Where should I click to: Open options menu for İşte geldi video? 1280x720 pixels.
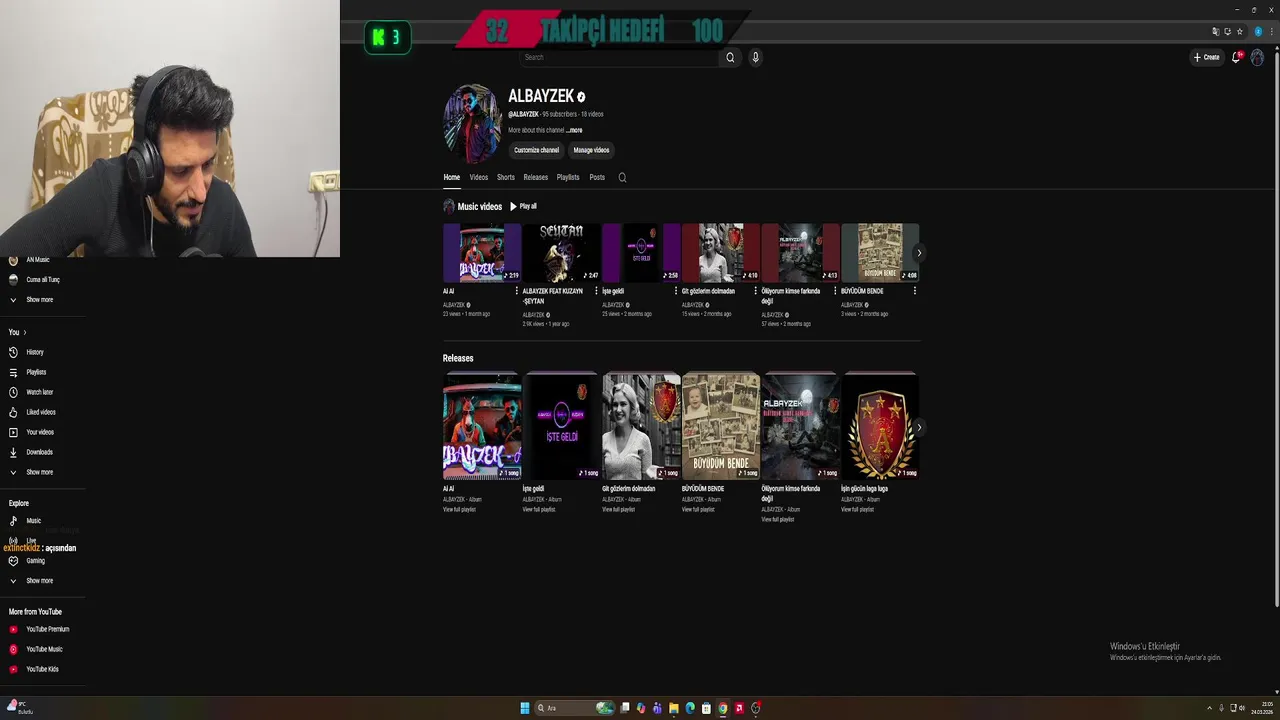pos(675,291)
